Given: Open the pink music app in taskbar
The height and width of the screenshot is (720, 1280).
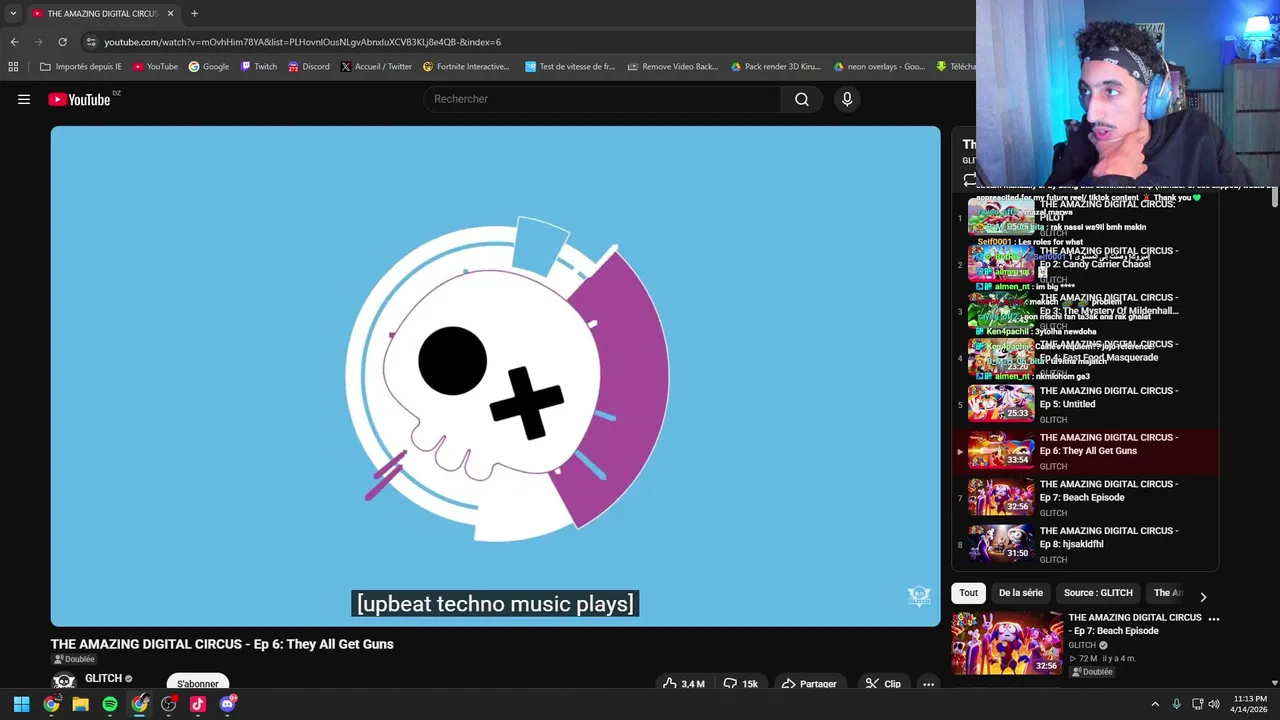Looking at the screenshot, I should click(x=198, y=704).
